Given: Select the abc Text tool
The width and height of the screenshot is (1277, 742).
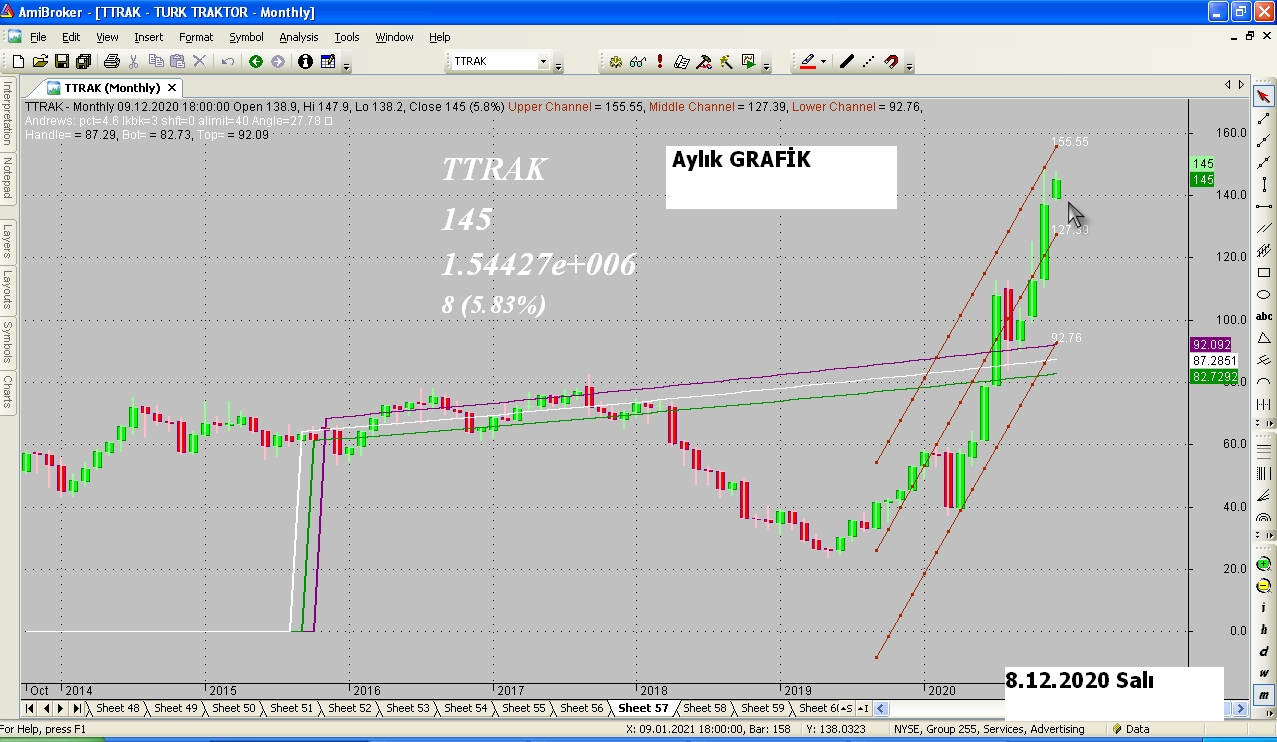Looking at the screenshot, I should [x=1264, y=316].
